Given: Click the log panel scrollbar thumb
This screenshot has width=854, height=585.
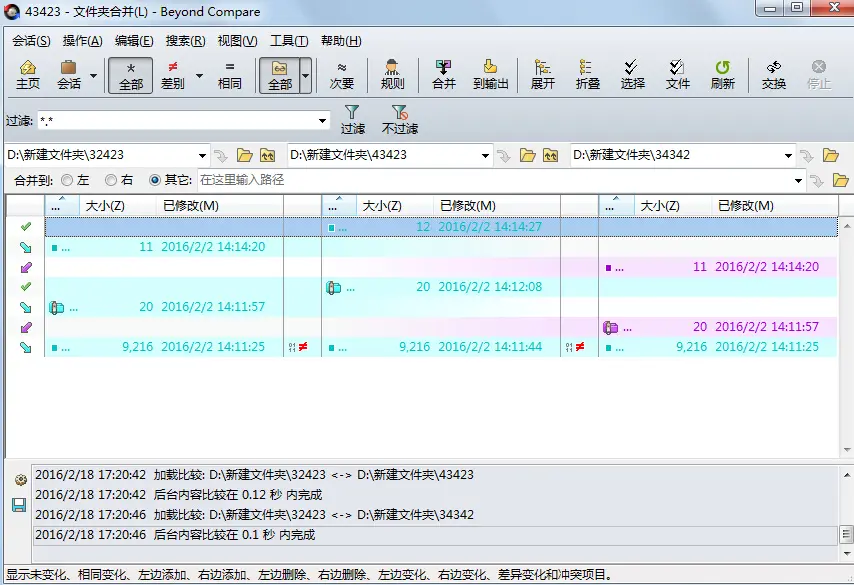Looking at the screenshot, I should [846, 534].
